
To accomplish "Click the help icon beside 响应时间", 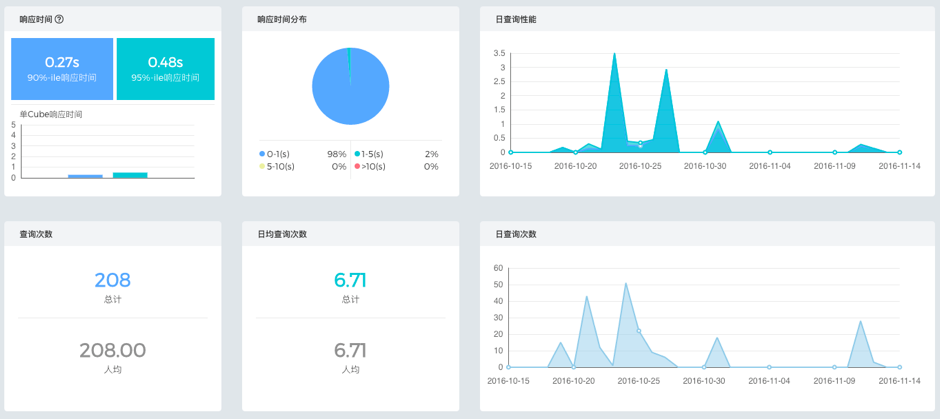I will (x=59, y=19).
